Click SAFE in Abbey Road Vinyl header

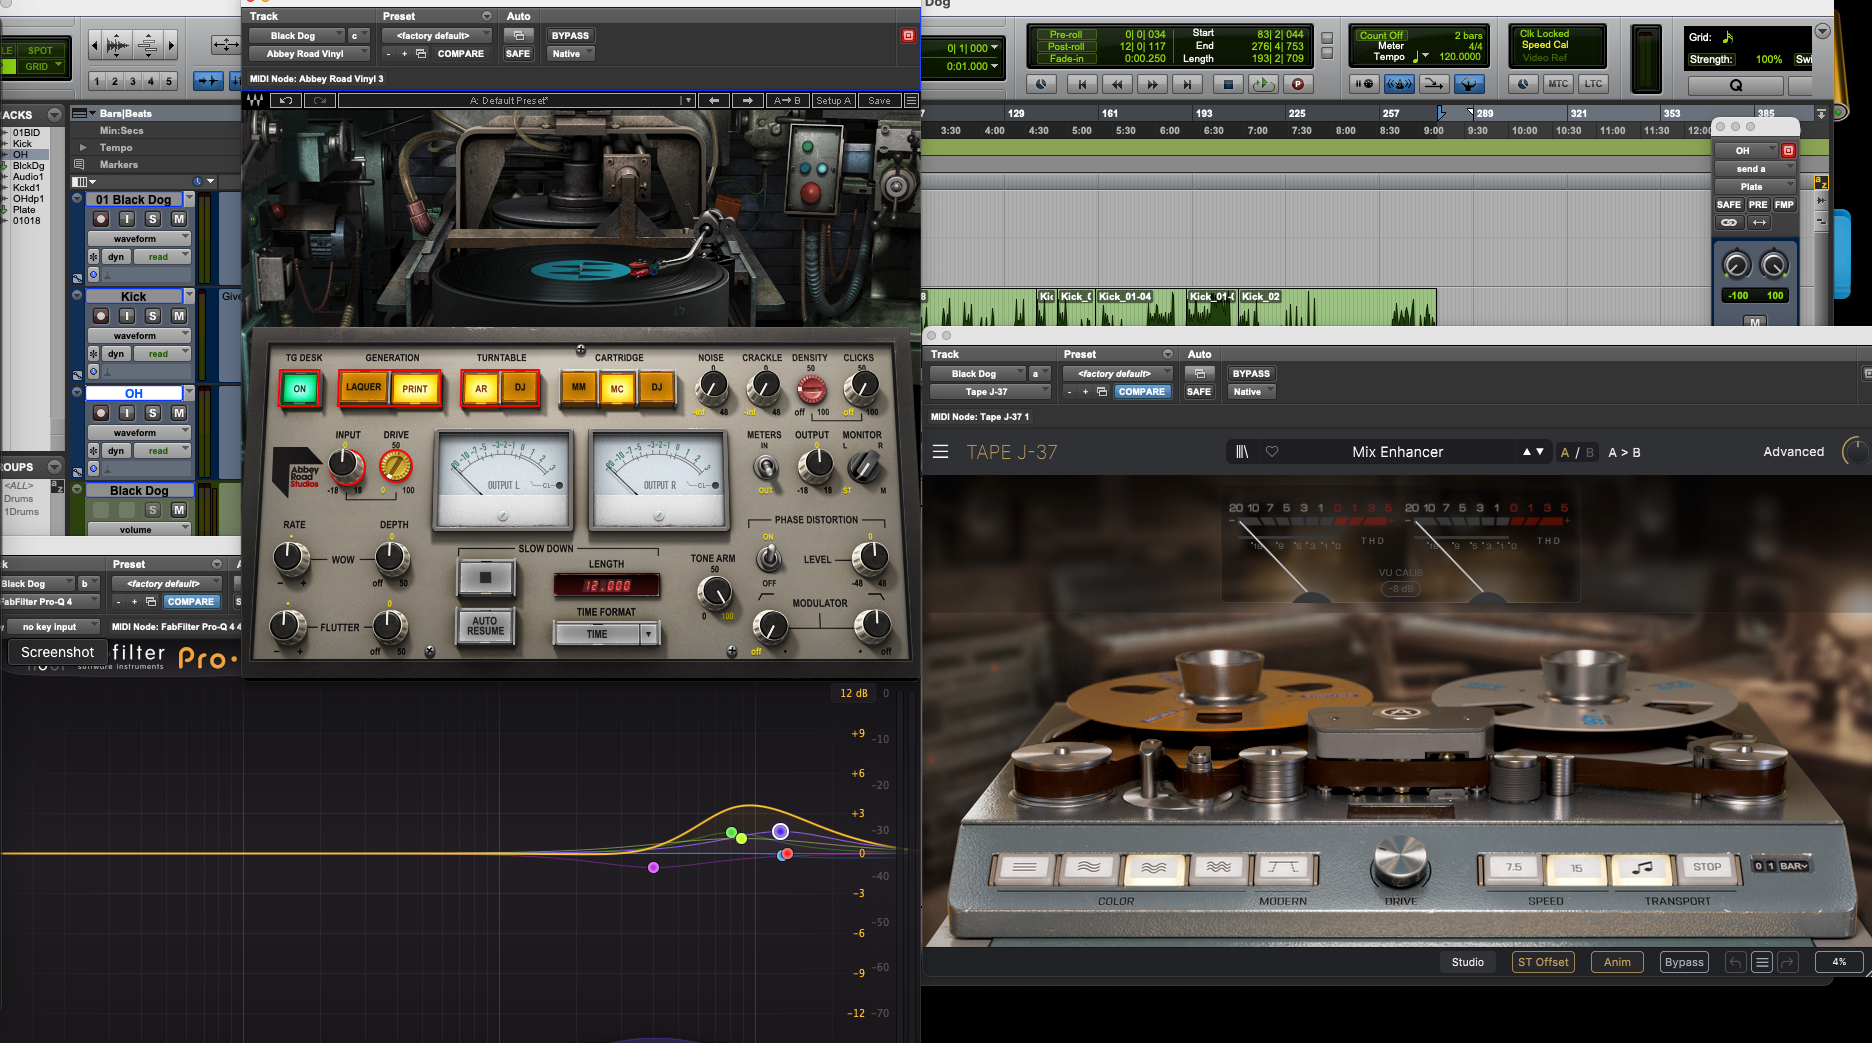tap(518, 54)
